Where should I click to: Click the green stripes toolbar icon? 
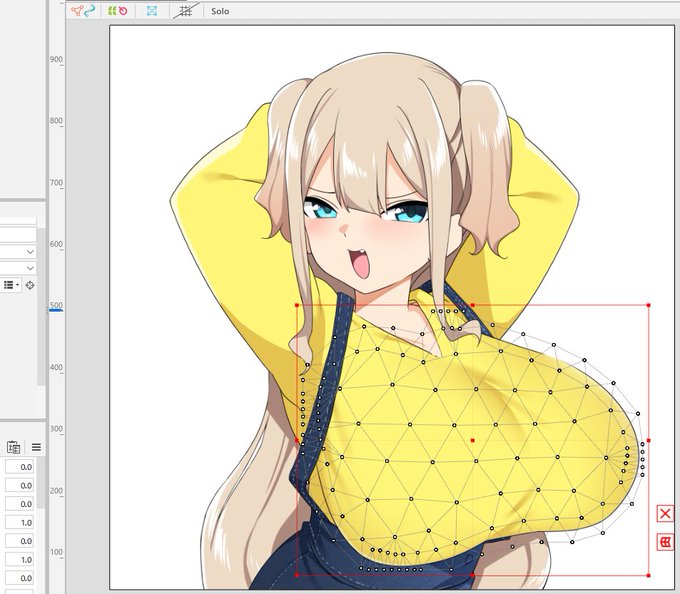tap(112, 11)
